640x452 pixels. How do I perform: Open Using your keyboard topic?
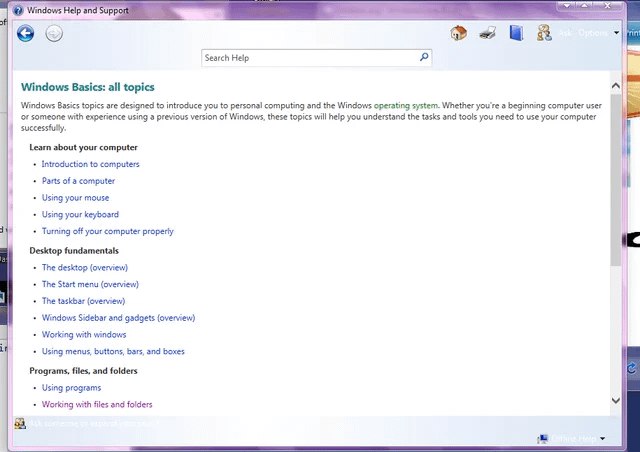coord(80,214)
